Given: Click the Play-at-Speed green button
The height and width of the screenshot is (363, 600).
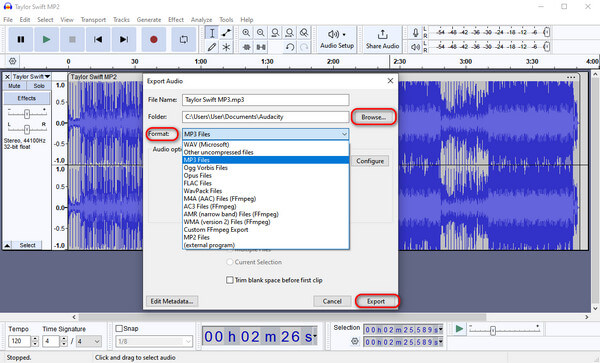Looking at the screenshot, I should [459, 329].
